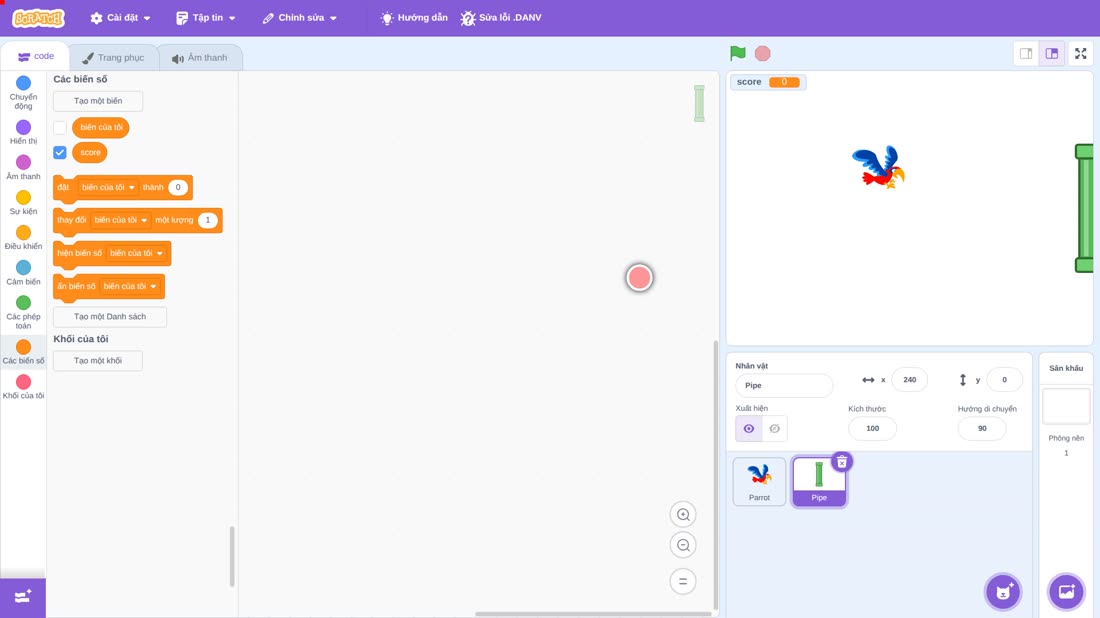Click the 'Tạo một khối' button
The image size is (1100, 618).
click(x=98, y=361)
